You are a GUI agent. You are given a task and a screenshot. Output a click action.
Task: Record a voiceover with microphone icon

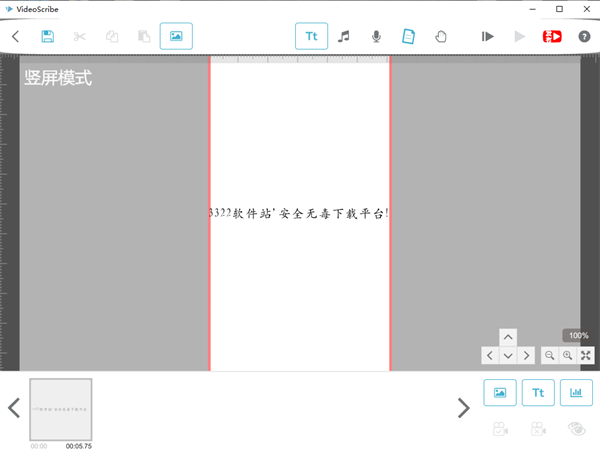click(376, 36)
